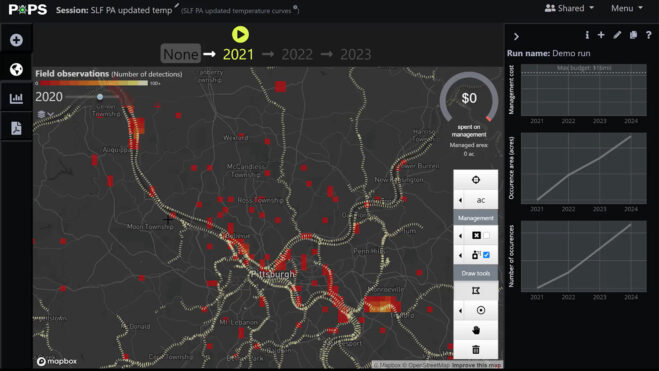
Task: Click the ac area units button
Action: (x=481, y=200)
